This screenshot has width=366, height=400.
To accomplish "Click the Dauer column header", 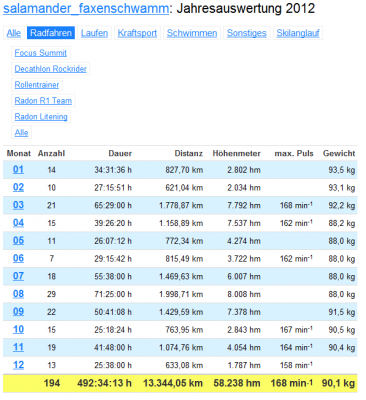I will [x=120, y=153].
